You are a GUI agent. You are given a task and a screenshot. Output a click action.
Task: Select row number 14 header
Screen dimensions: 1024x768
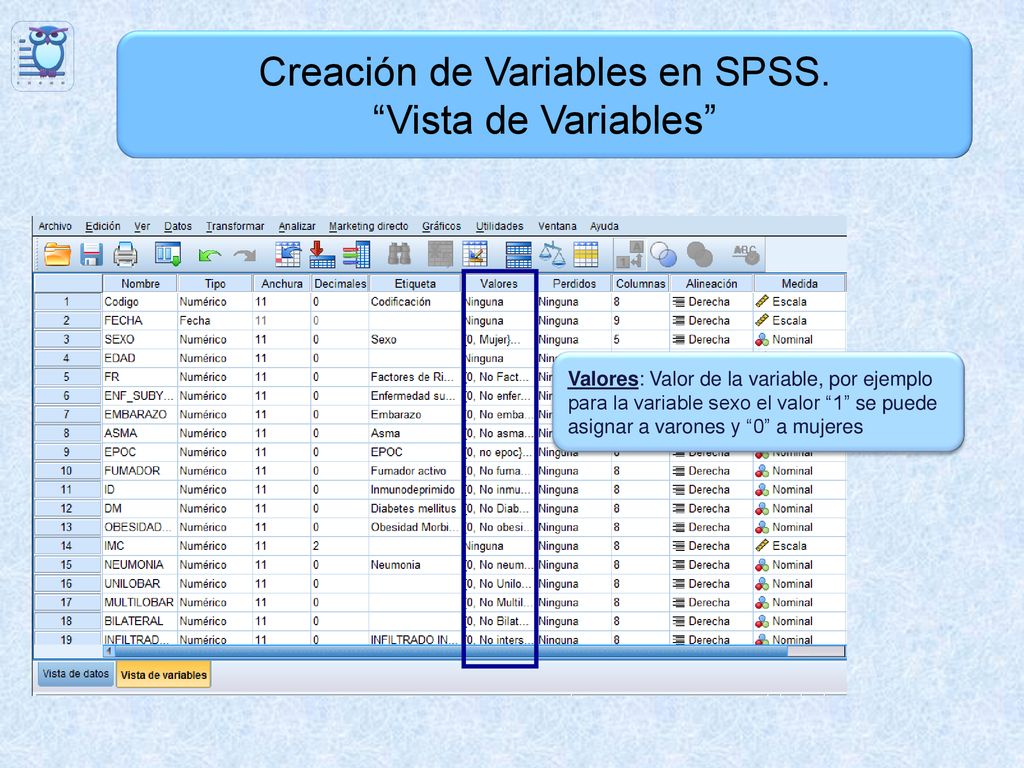[67, 546]
